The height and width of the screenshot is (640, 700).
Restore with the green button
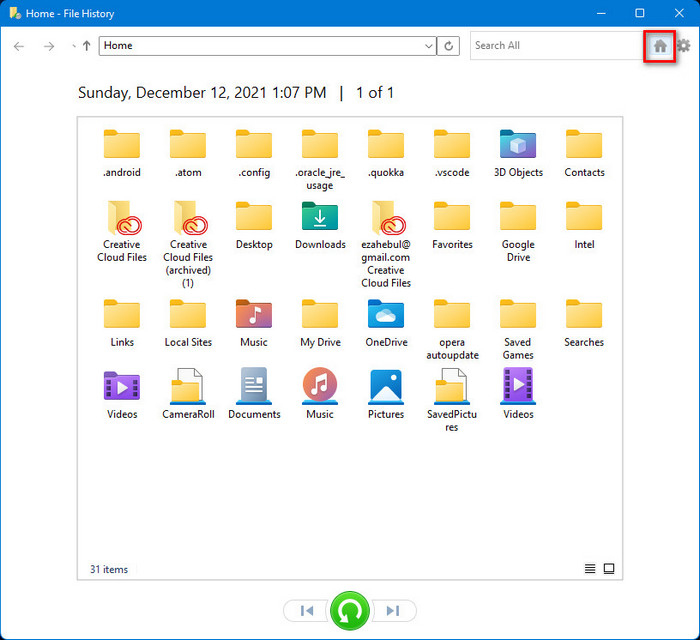350,611
